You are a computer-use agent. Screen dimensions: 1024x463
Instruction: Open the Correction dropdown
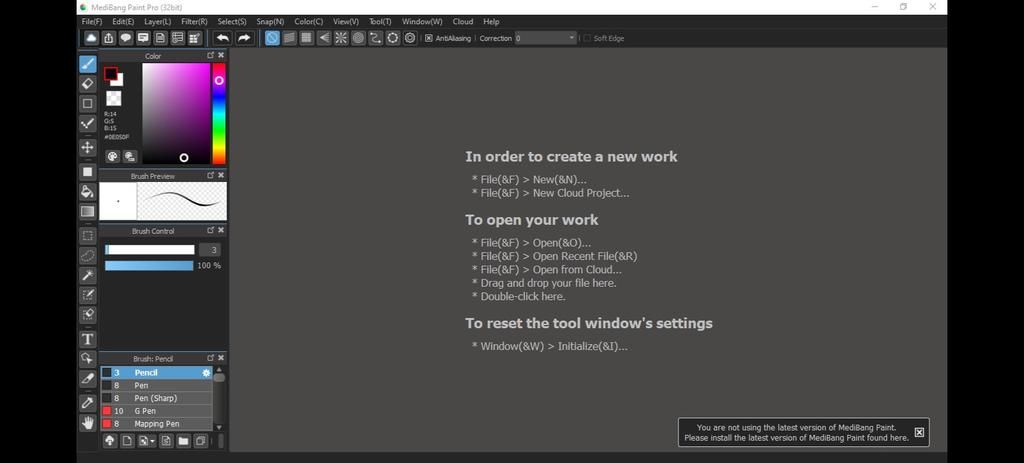click(x=546, y=39)
